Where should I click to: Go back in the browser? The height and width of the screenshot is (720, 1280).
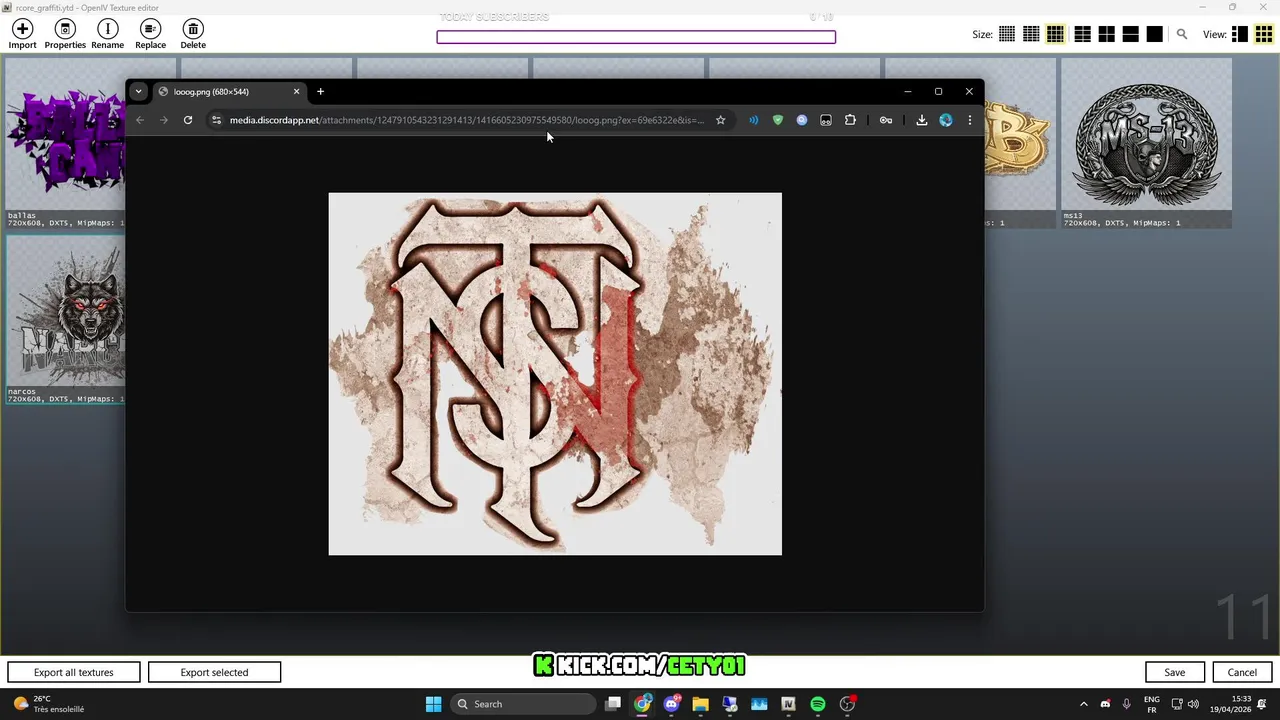[140, 120]
